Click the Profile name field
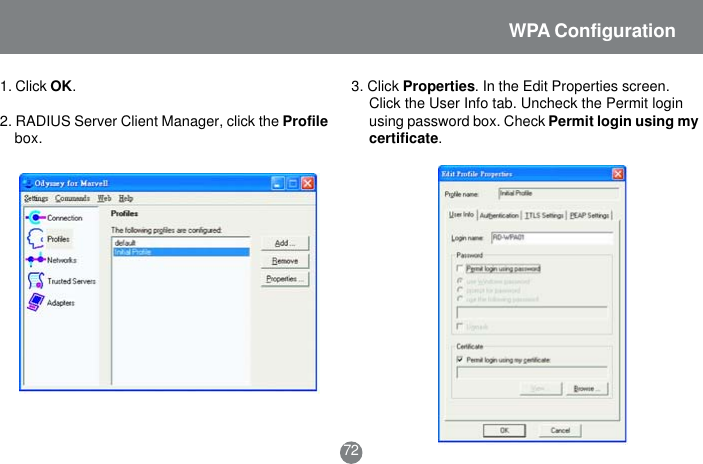 559,193
